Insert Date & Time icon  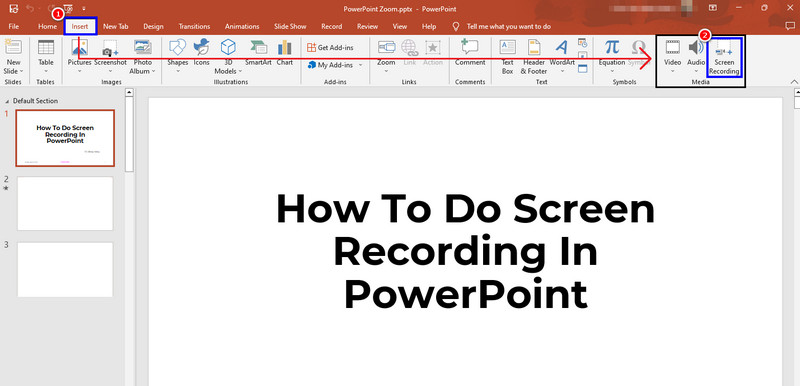pos(583,43)
